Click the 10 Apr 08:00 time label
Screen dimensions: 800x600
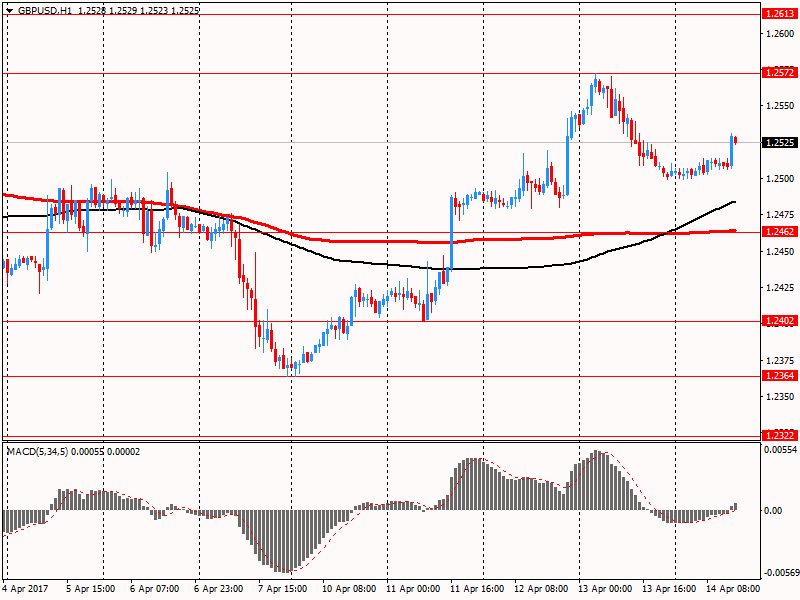point(349,589)
